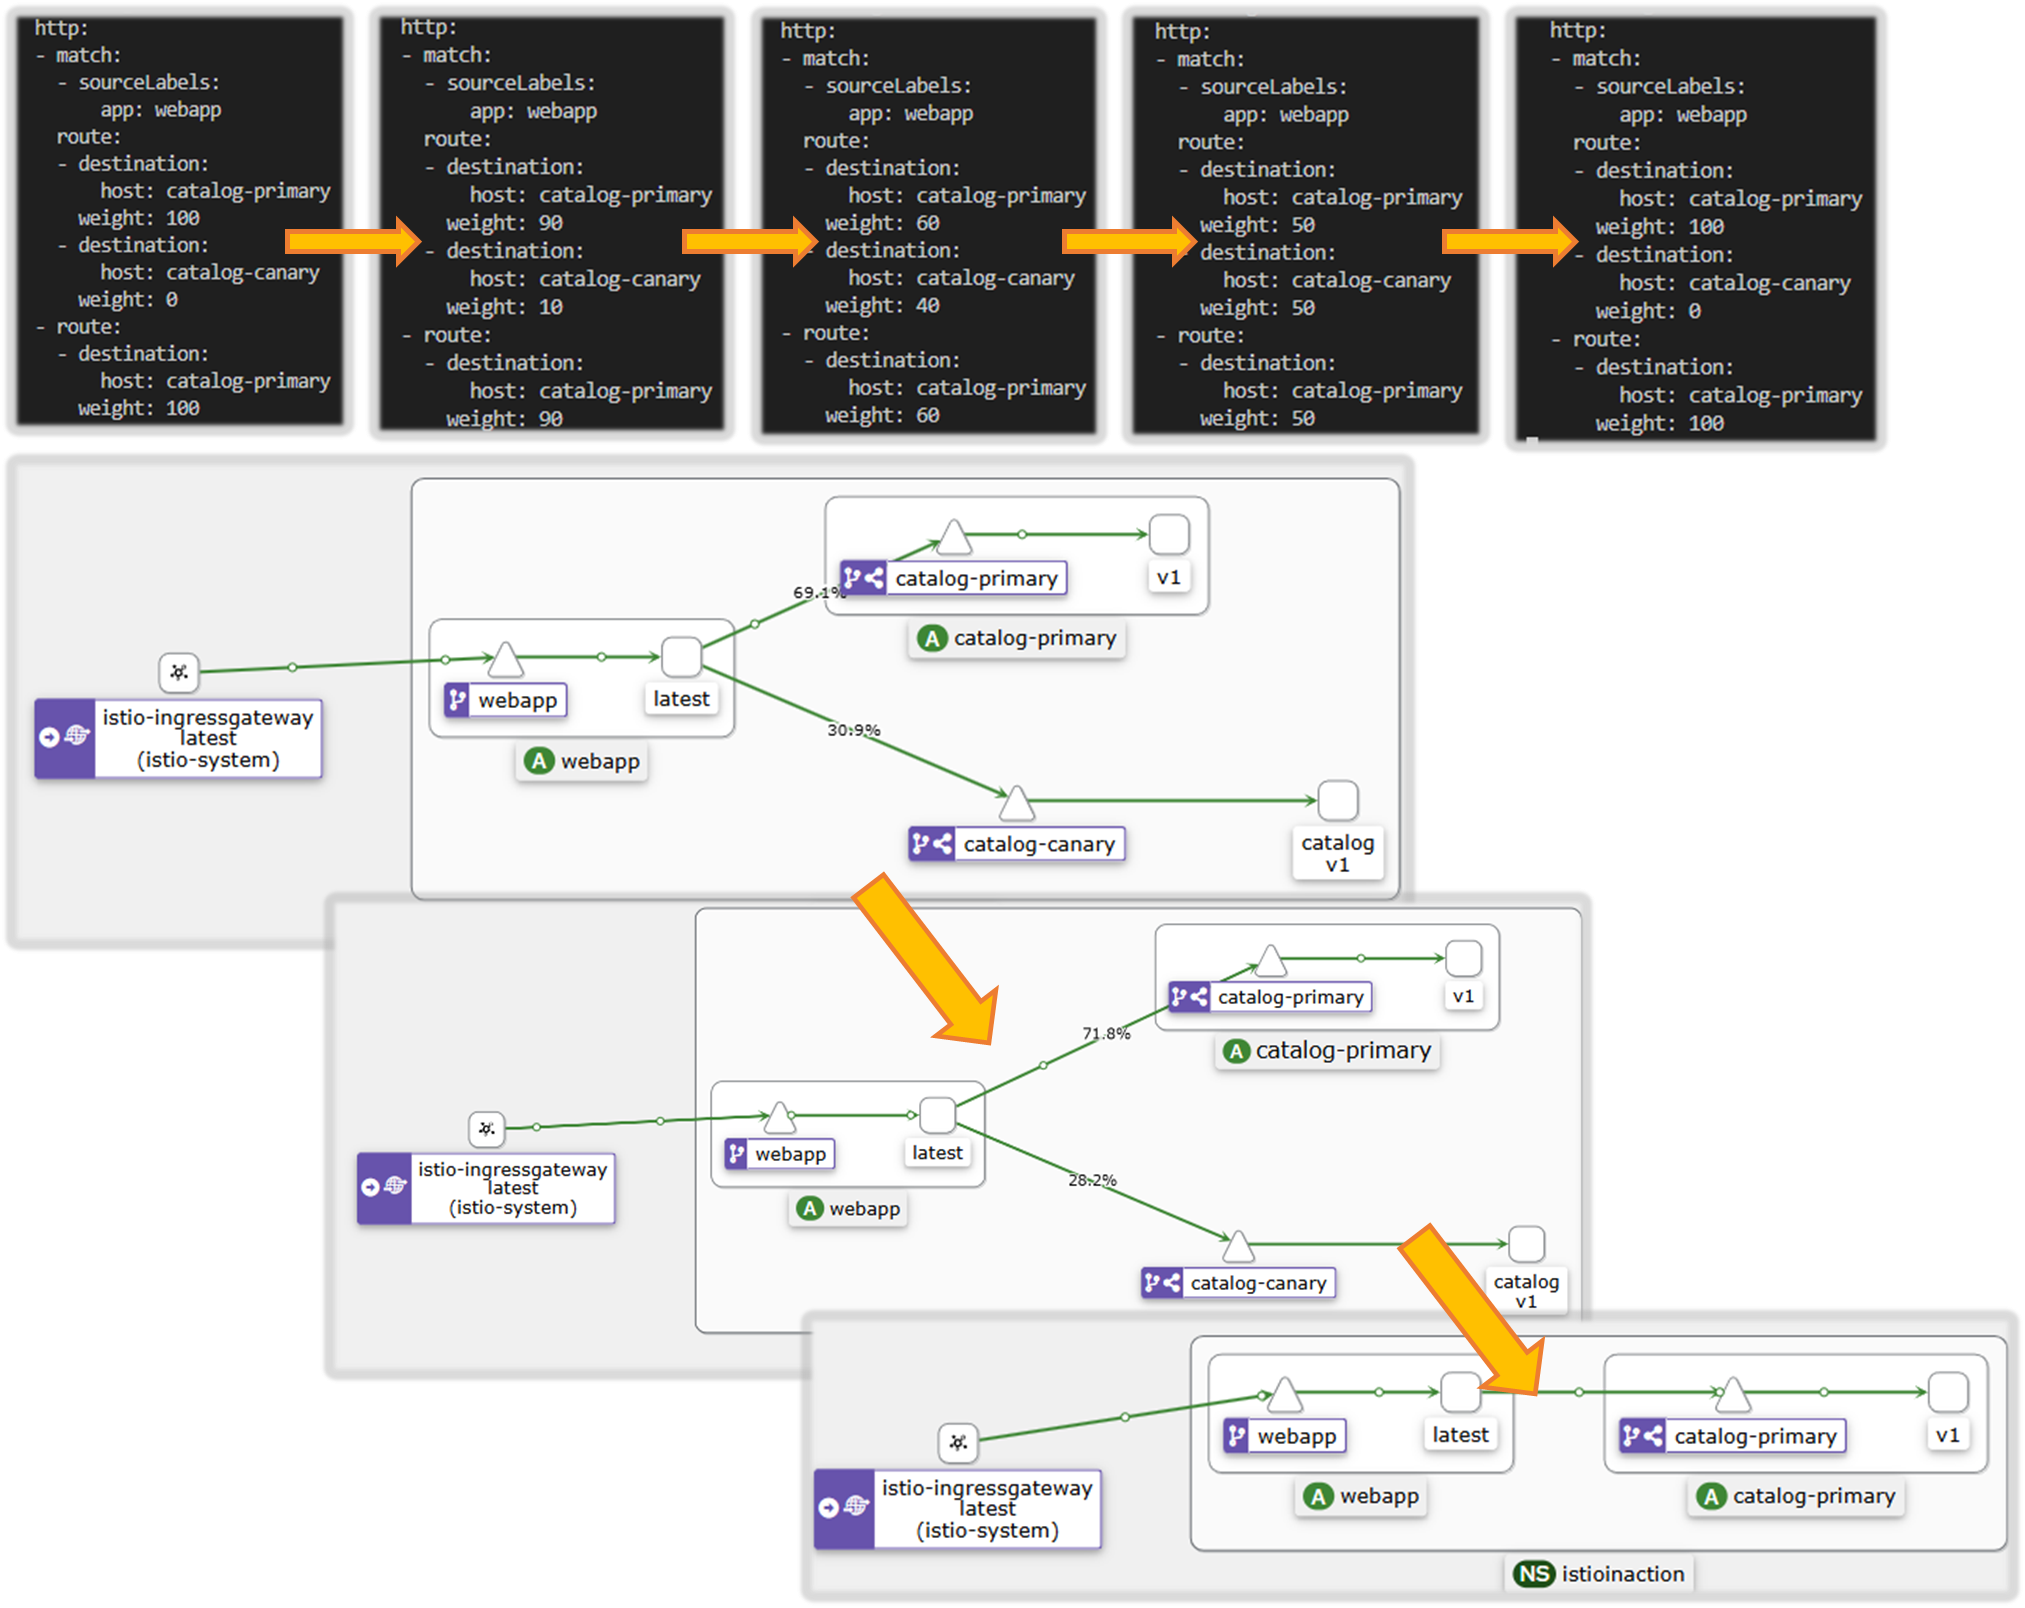Select ingressgateway node icon in istioinaction graph
This screenshot has height=1608, width=2025.
tap(958, 1442)
